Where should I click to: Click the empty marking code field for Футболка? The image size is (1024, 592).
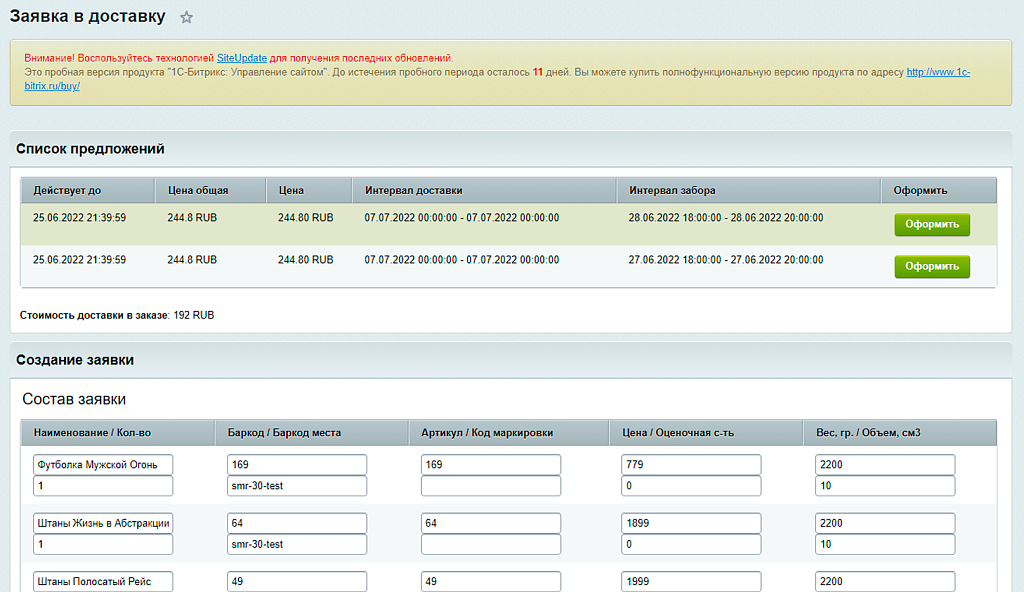(x=491, y=486)
